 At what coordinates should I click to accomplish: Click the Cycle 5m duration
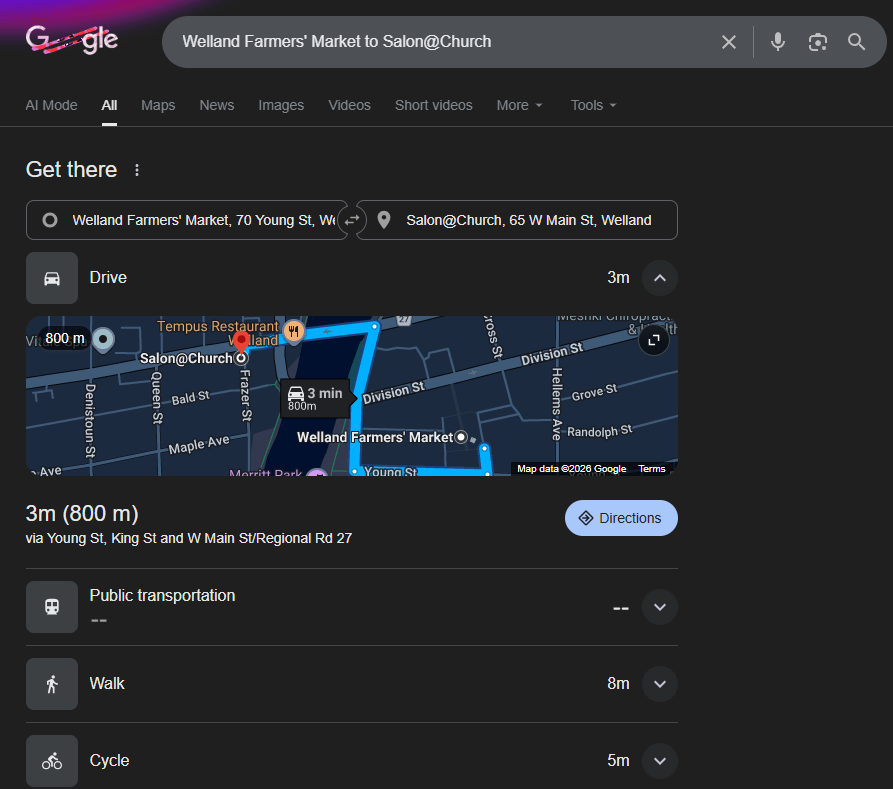coord(618,761)
